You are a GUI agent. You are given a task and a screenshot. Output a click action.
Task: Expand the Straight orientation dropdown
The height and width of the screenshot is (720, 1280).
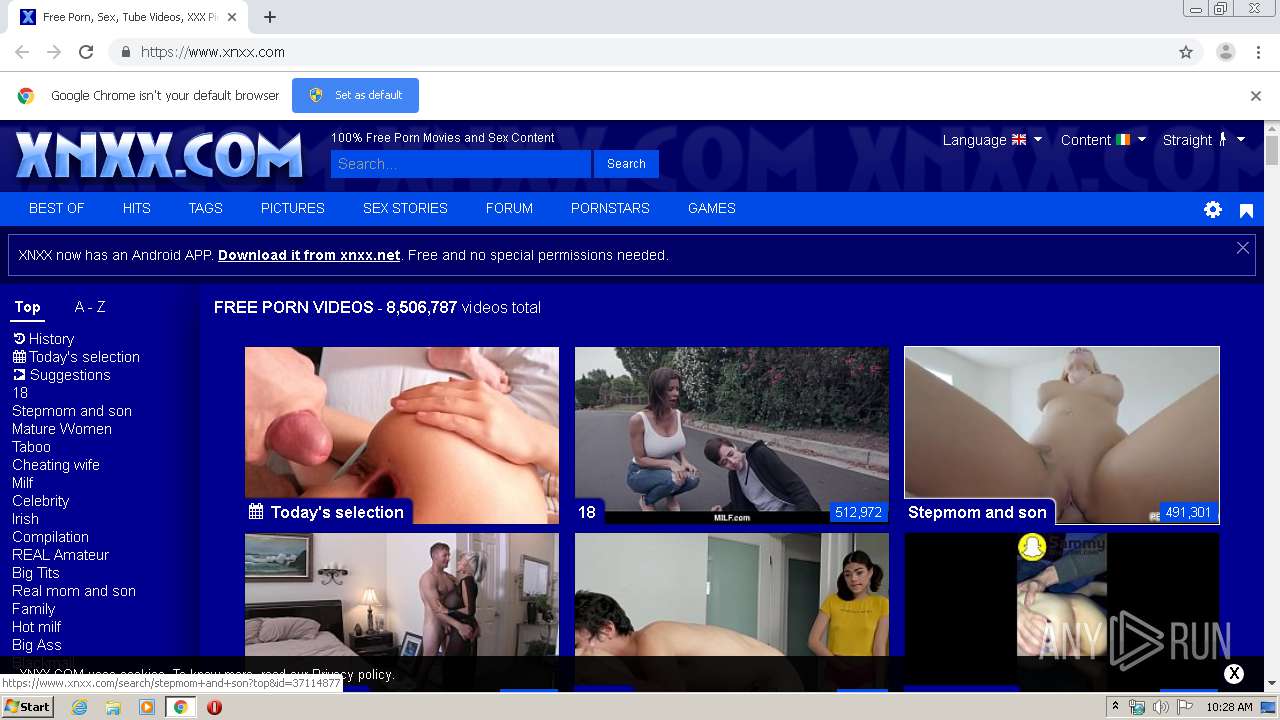click(1204, 140)
